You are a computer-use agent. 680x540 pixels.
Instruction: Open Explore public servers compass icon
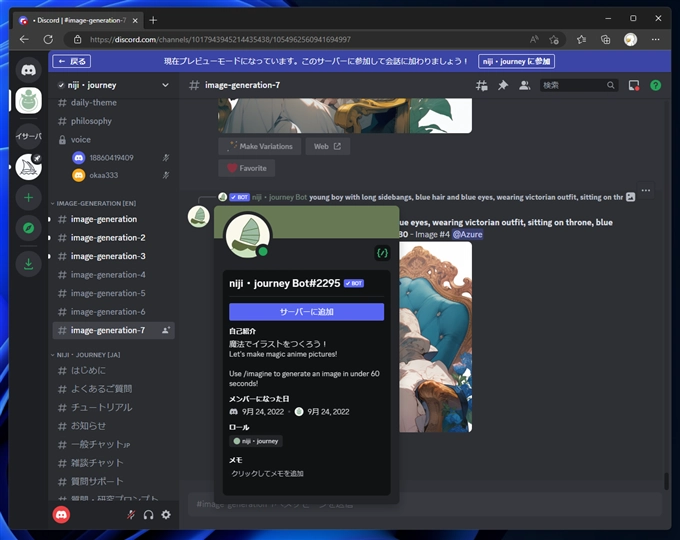click(29, 228)
